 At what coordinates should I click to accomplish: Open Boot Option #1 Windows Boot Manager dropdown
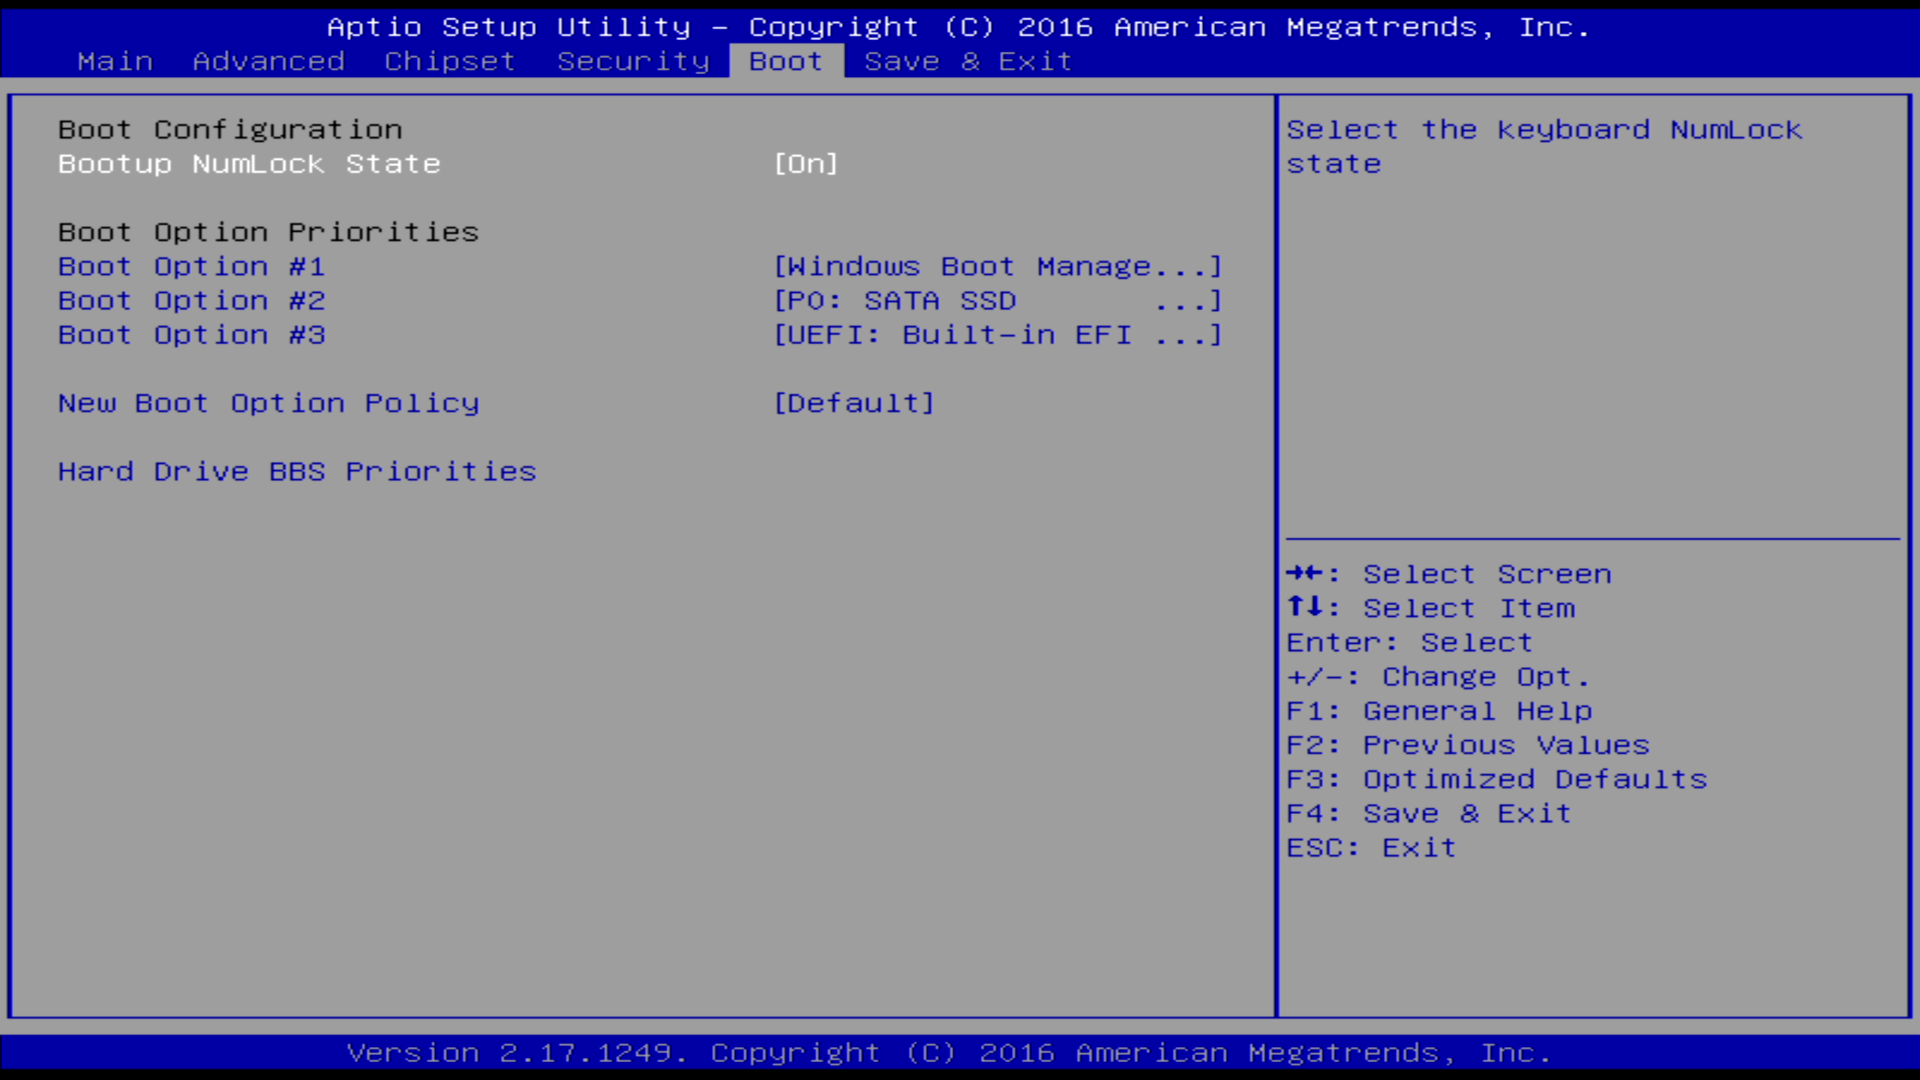pos(997,267)
